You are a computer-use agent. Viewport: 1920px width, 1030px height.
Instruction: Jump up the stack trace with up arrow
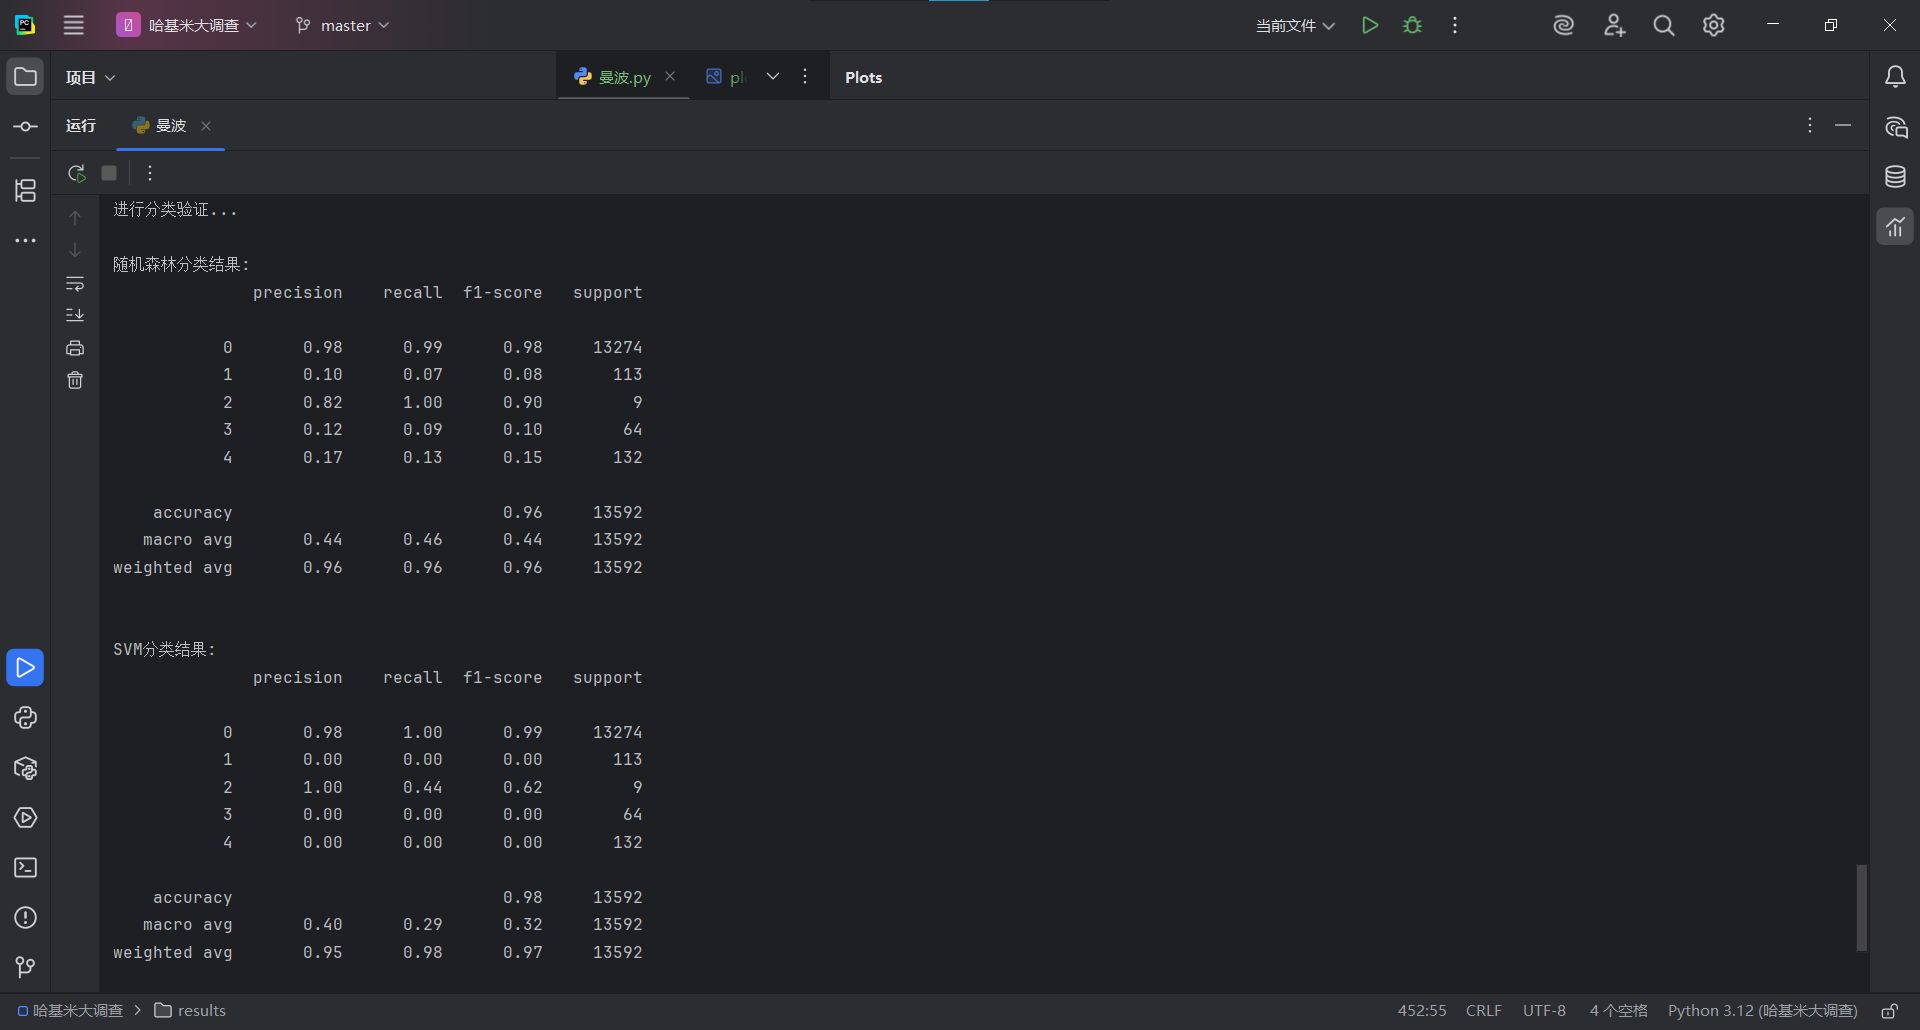click(75, 217)
